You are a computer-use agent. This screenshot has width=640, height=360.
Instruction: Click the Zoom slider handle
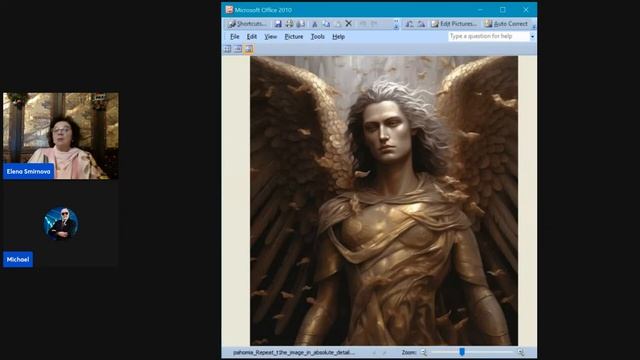coord(462,352)
